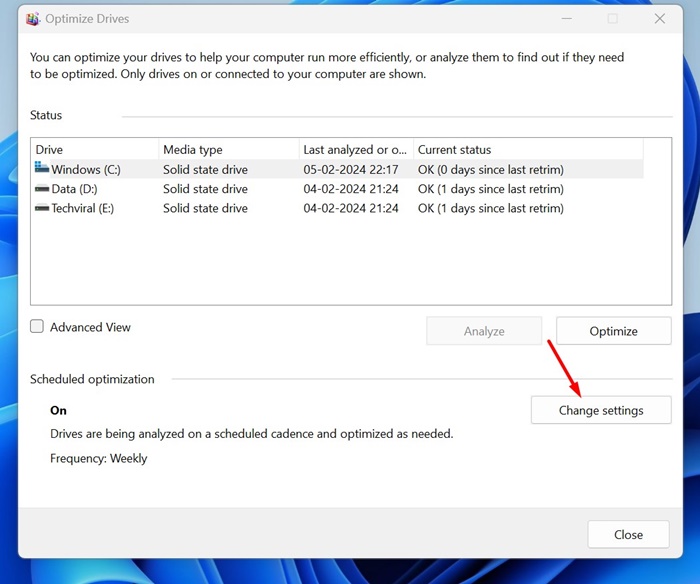This screenshot has height=584, width=700.
Task: Sort by the Media type column header
Action: (x=228, y=150)
